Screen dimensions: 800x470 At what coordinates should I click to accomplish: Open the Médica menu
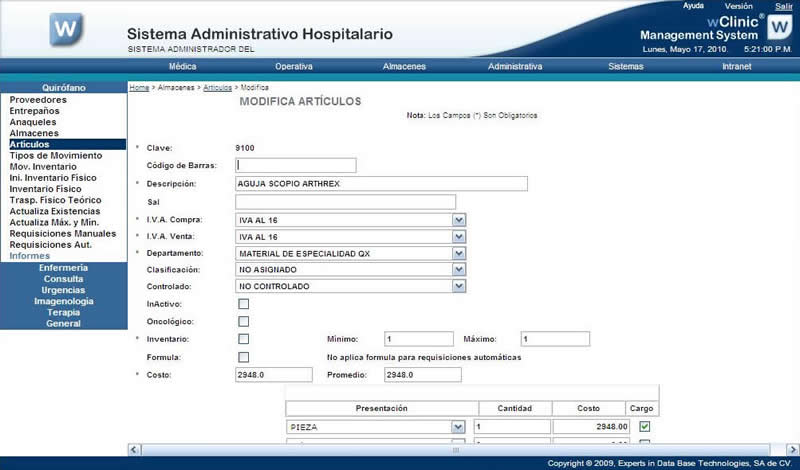click(x=182, y=67)
